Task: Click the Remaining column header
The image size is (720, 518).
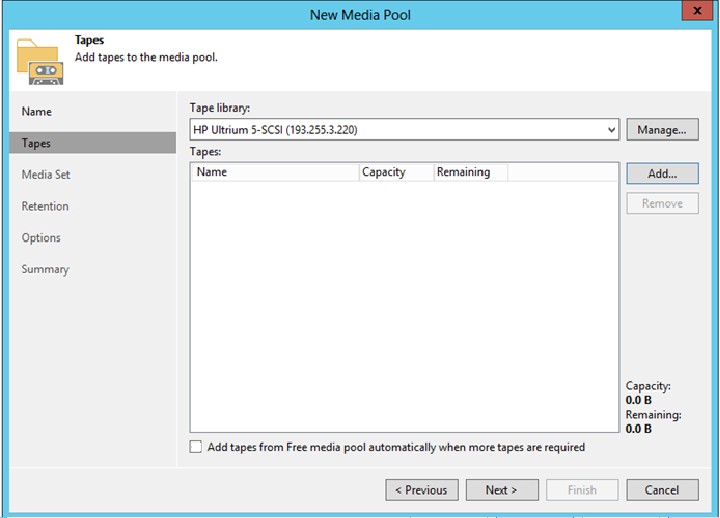Action: click(x=470, y=172)
